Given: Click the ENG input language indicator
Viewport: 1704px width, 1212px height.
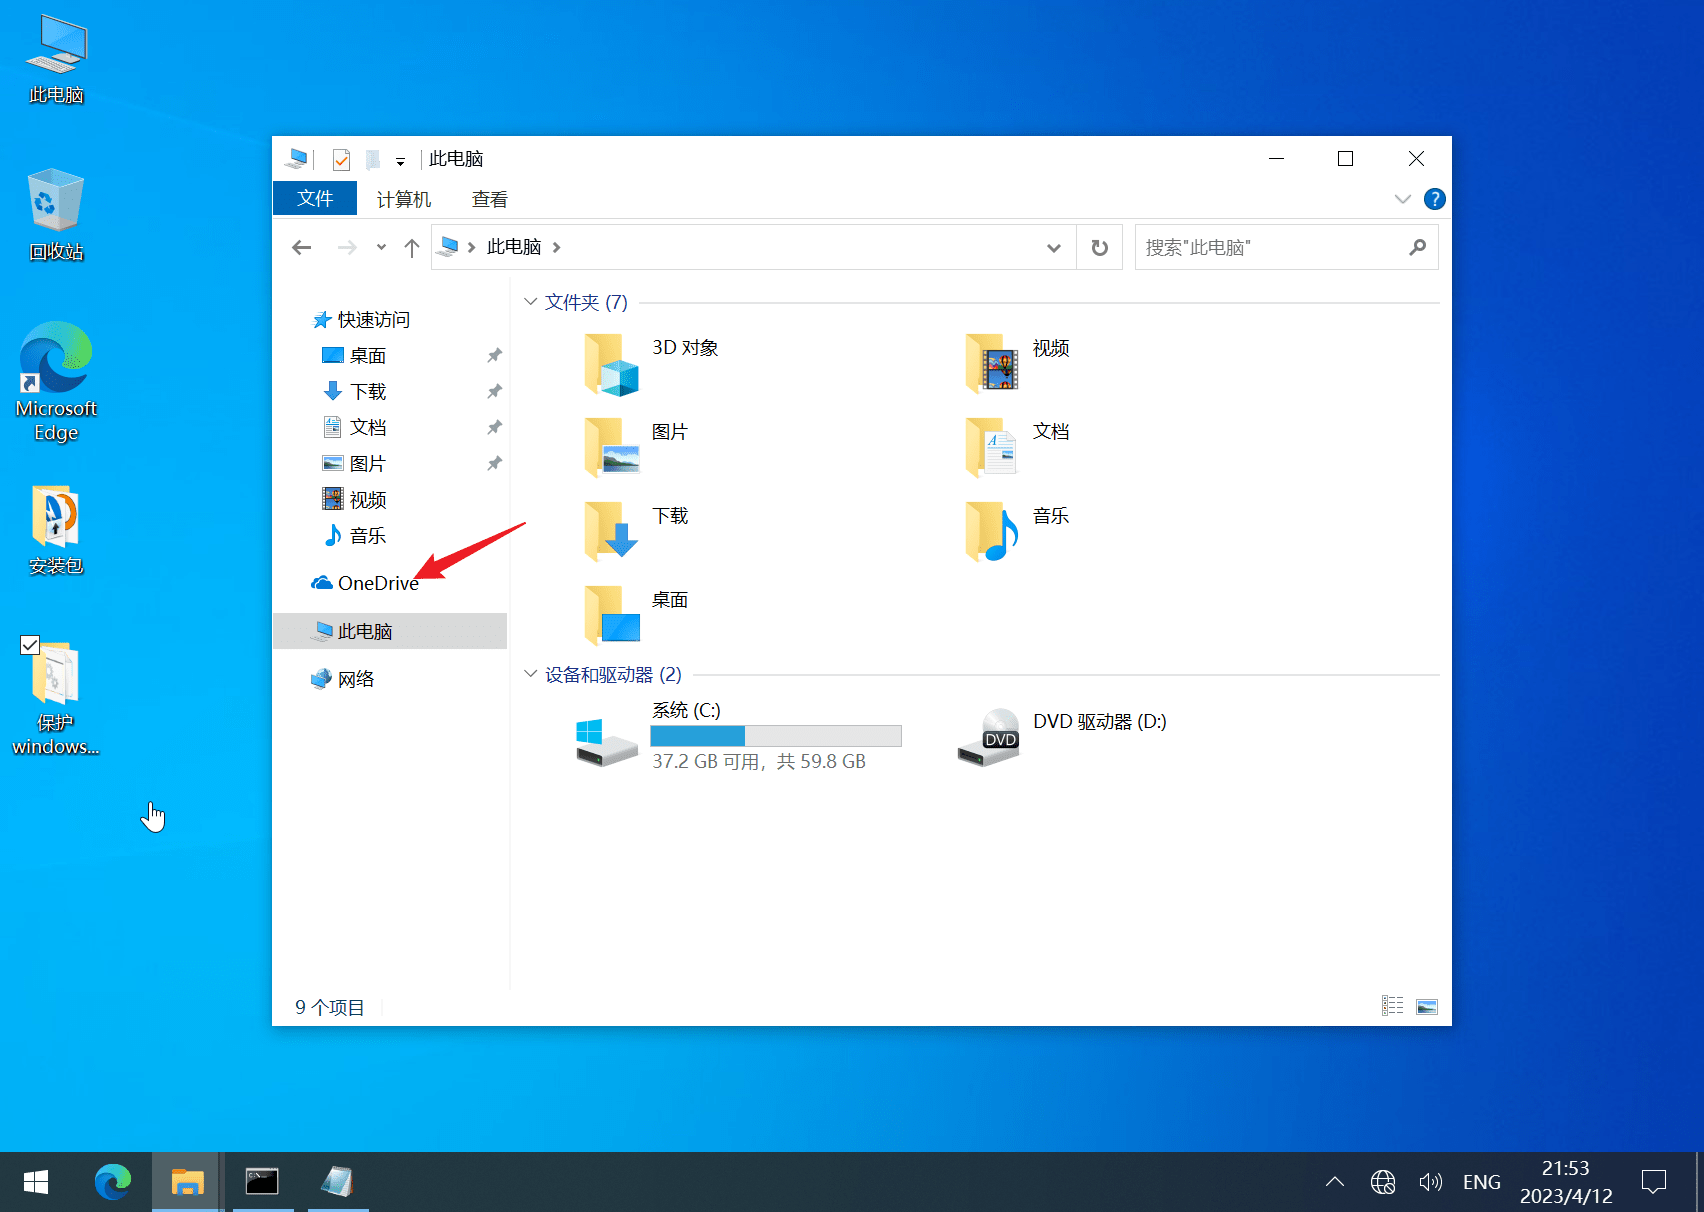Looking at the screenshot, I should 1482,1182.
